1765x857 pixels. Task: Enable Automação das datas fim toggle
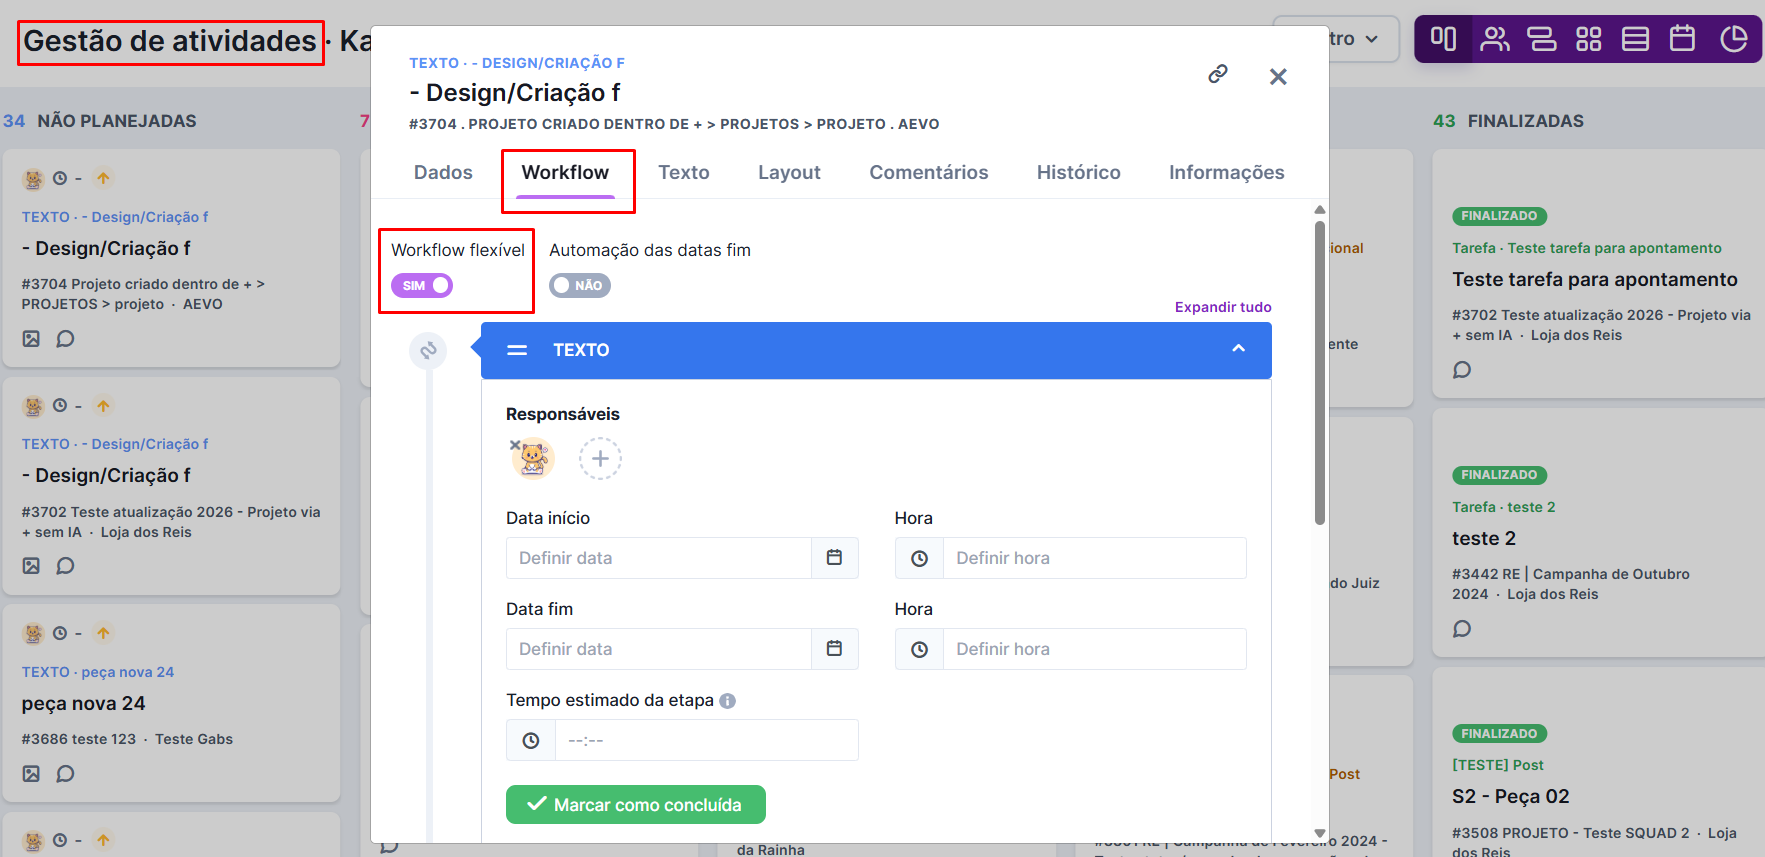click(579, 286)
